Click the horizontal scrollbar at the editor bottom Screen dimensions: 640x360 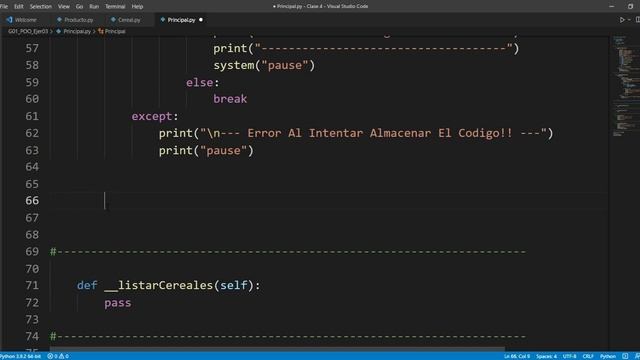(277, 349)
